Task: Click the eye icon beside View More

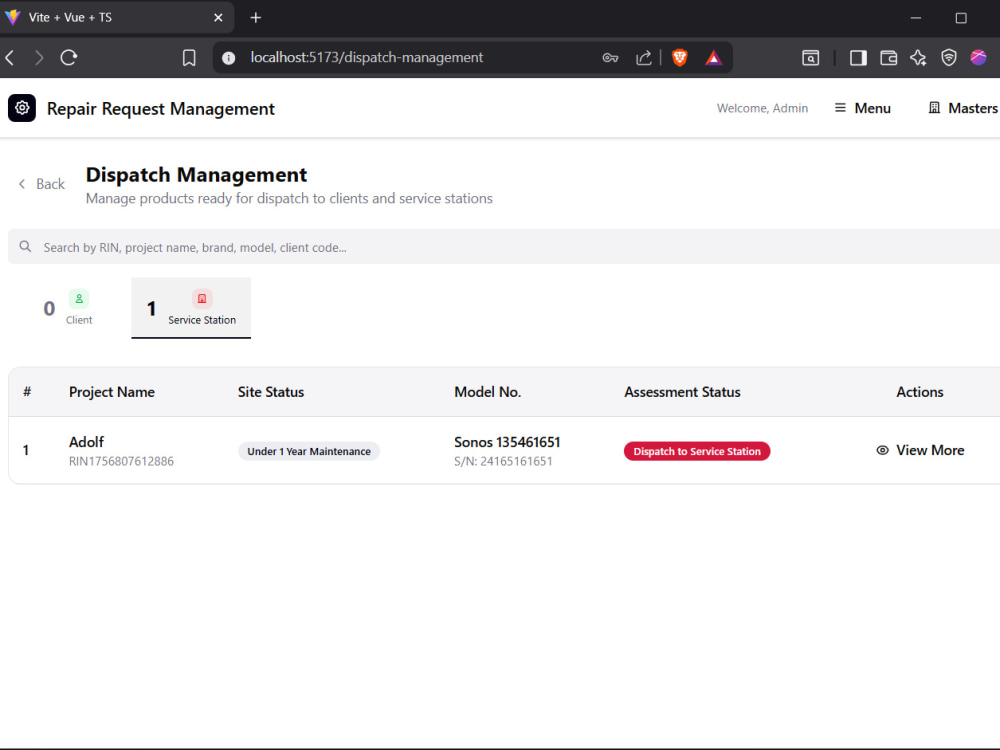Action: (x=882, y=450)
